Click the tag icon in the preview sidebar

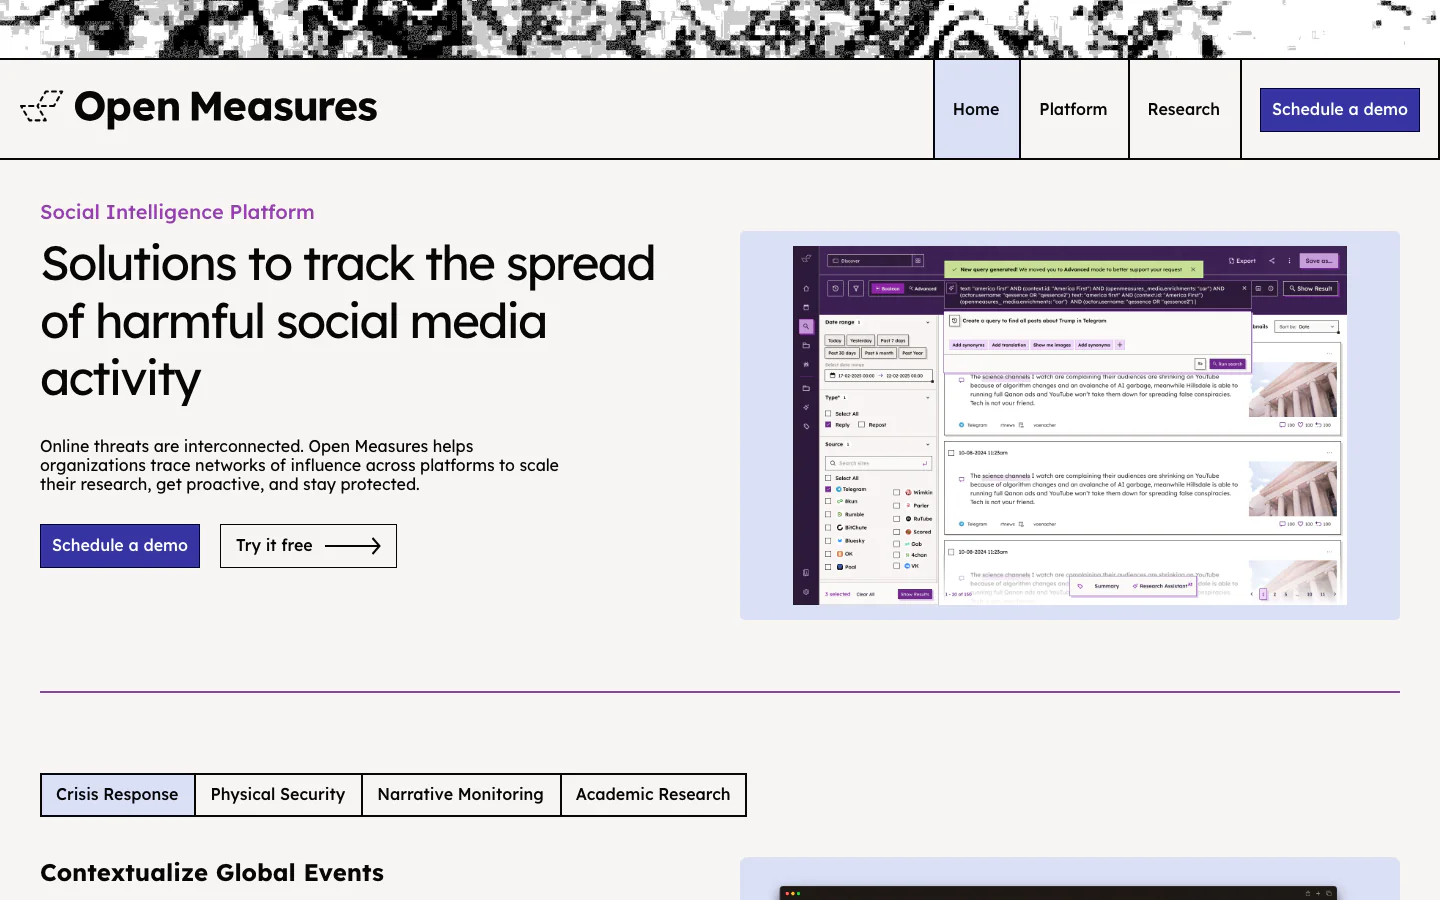[x=806, y=426]
